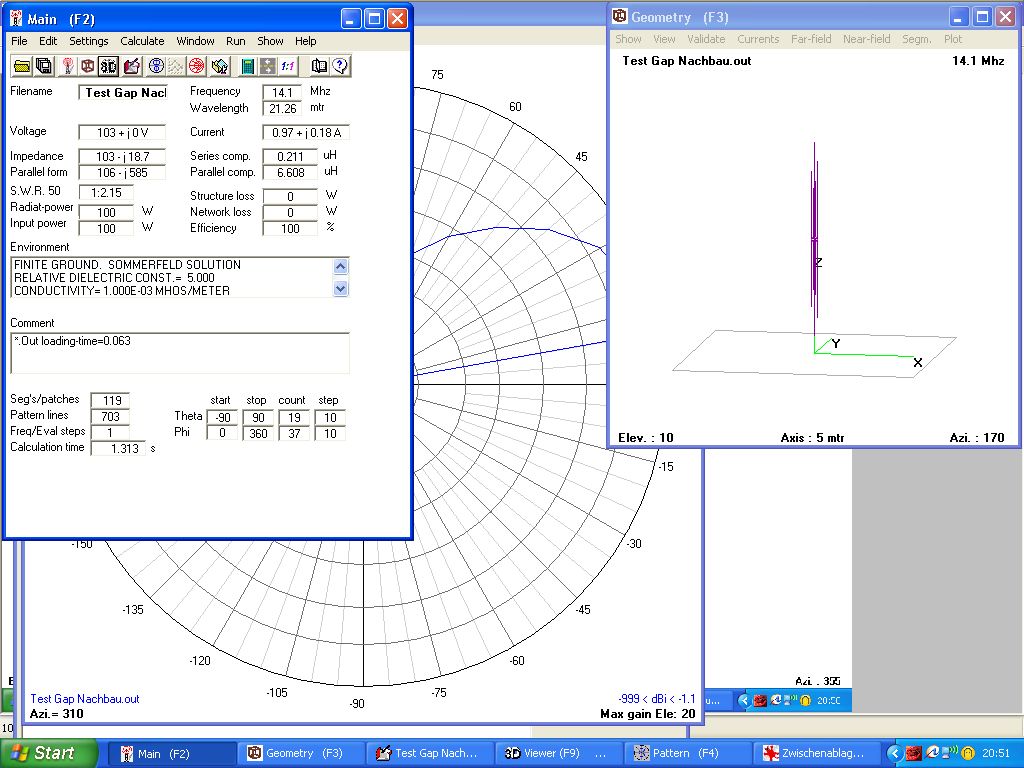Screen dimensions: 1024x768
Task: Click the 3D viewer toolbar icon
Action: coord(109,66)
